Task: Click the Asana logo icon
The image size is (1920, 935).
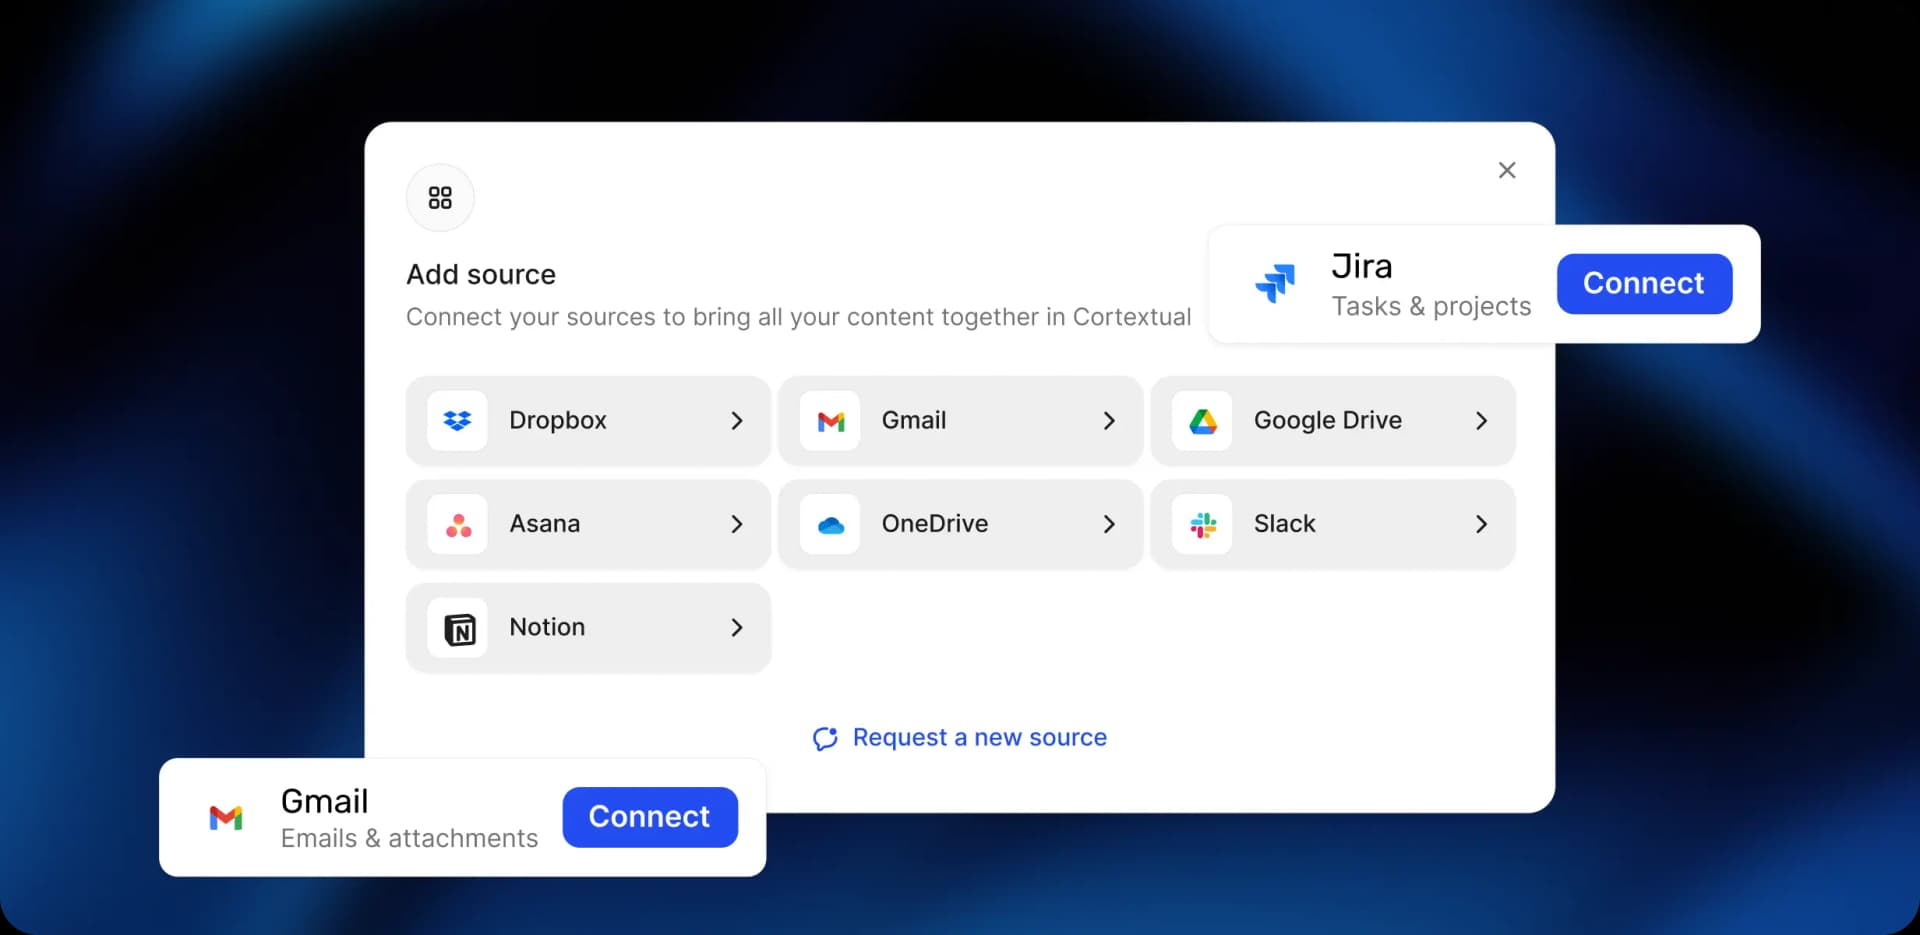Action: click(x=457, y=524)
